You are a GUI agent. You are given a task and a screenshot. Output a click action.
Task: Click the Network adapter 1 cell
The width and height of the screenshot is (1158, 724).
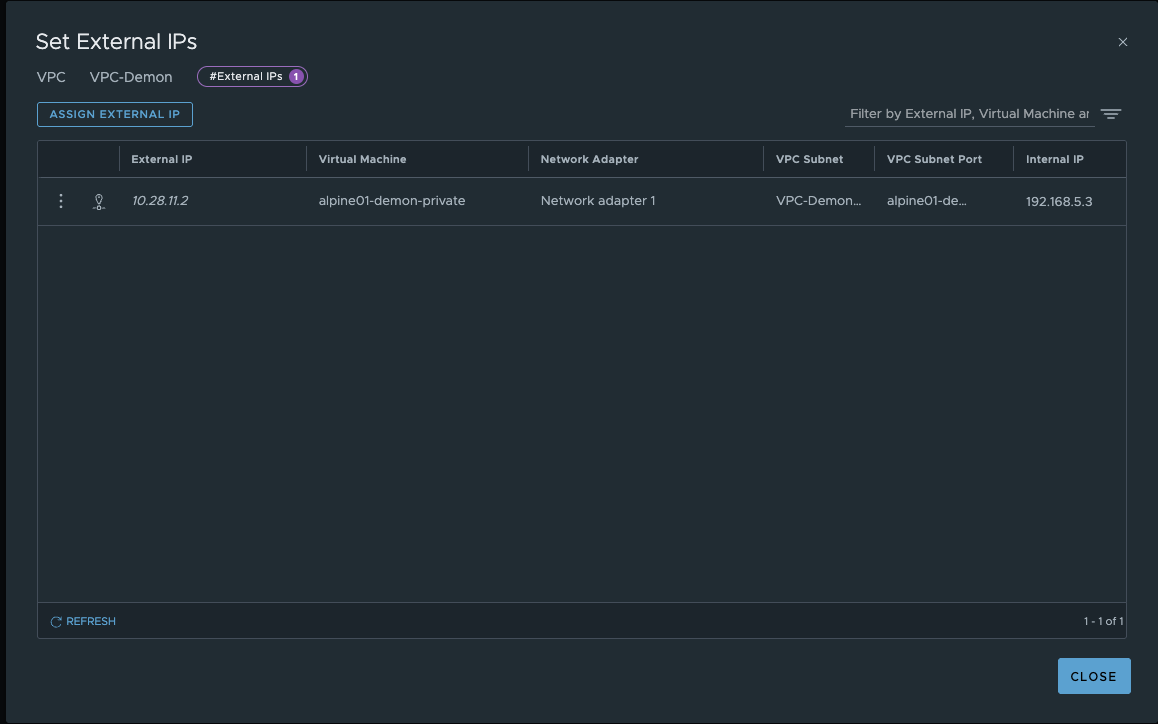598,201
